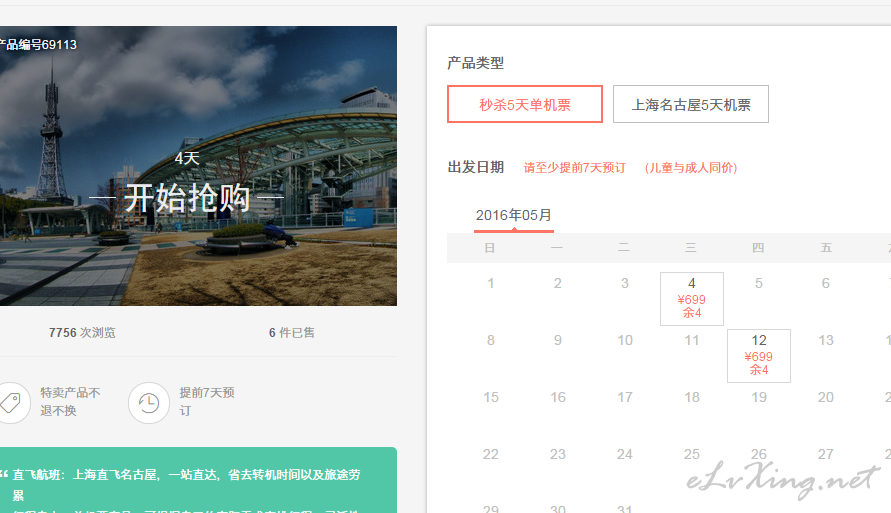Click day 24 in the calendar
Screen dimensions: 891x513
(625, 454)
